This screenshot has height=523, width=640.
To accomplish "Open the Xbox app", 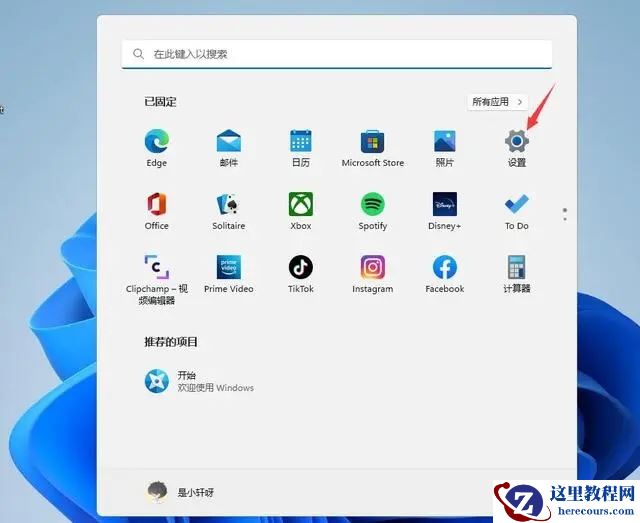I will [301, 211].
